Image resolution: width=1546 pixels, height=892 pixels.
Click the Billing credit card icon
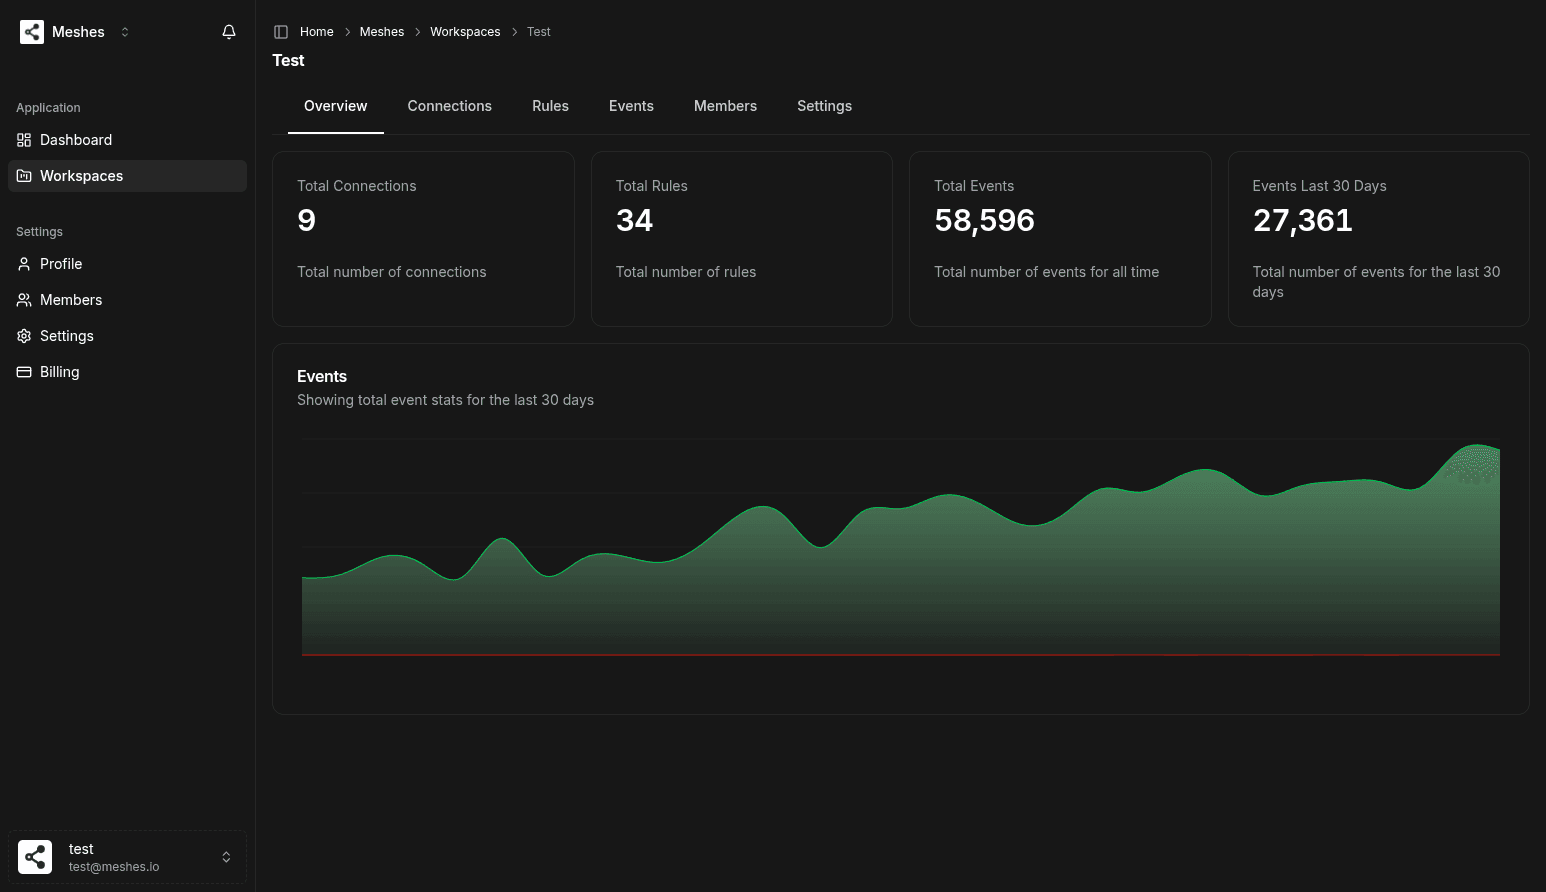(24, 372)
